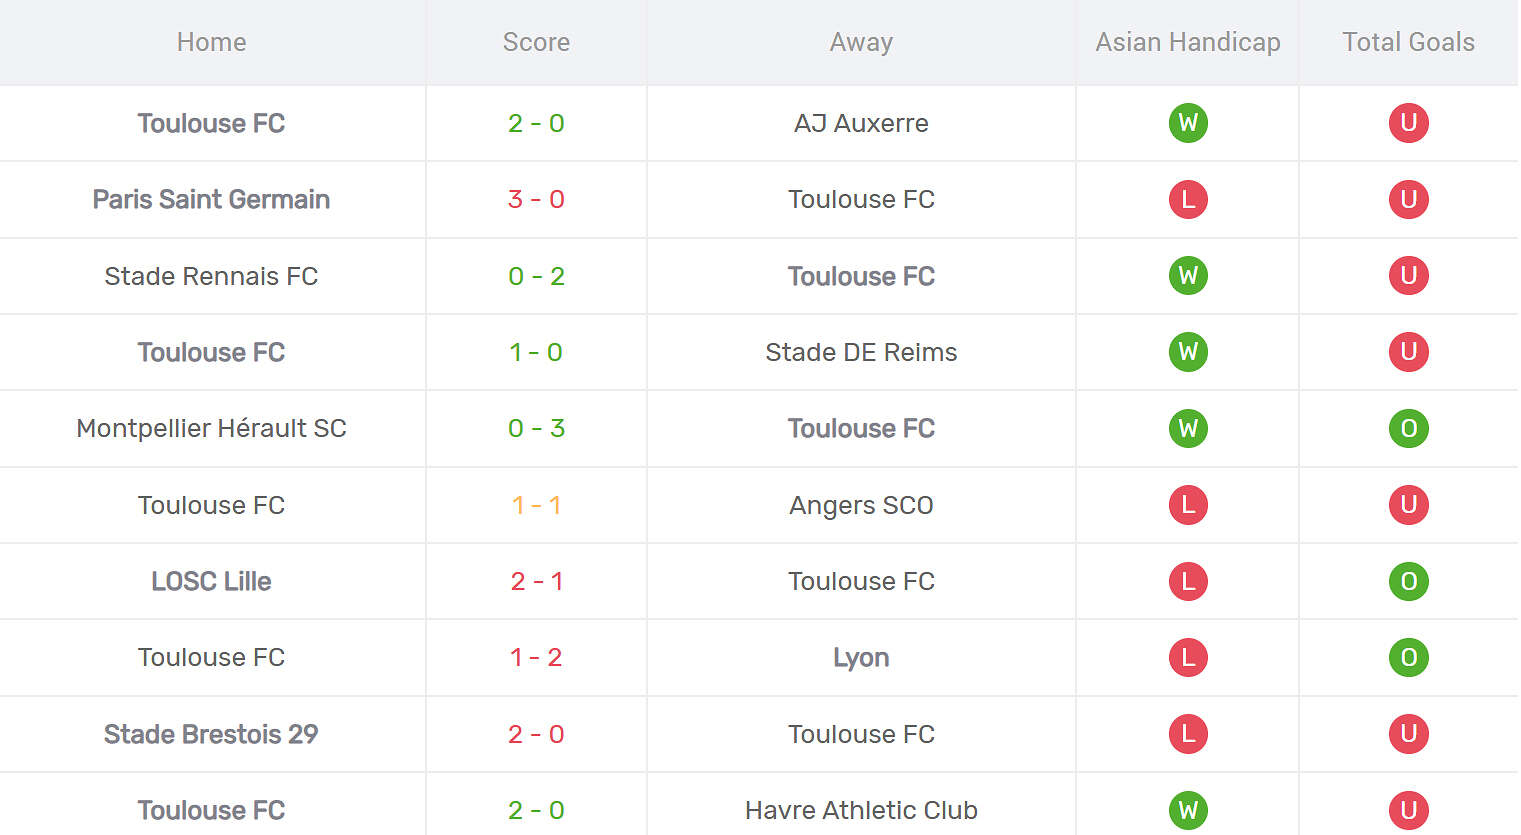The image size is (1521, 835).
Task: Click the W handicap badge in the Stade Rennais row
Action: click(1188, 275)
